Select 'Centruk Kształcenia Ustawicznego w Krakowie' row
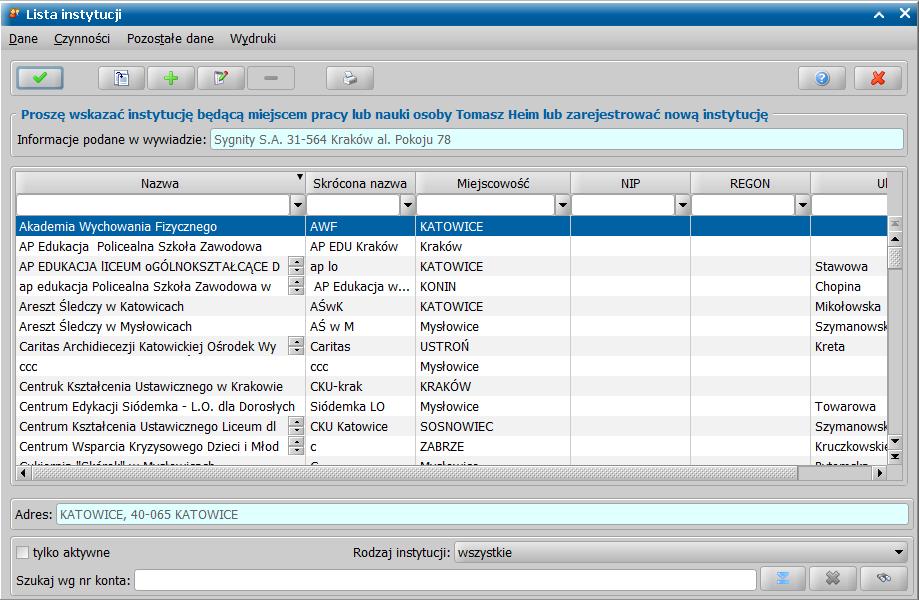This screenshot has height=600, width=919. [x=451, y=387]
